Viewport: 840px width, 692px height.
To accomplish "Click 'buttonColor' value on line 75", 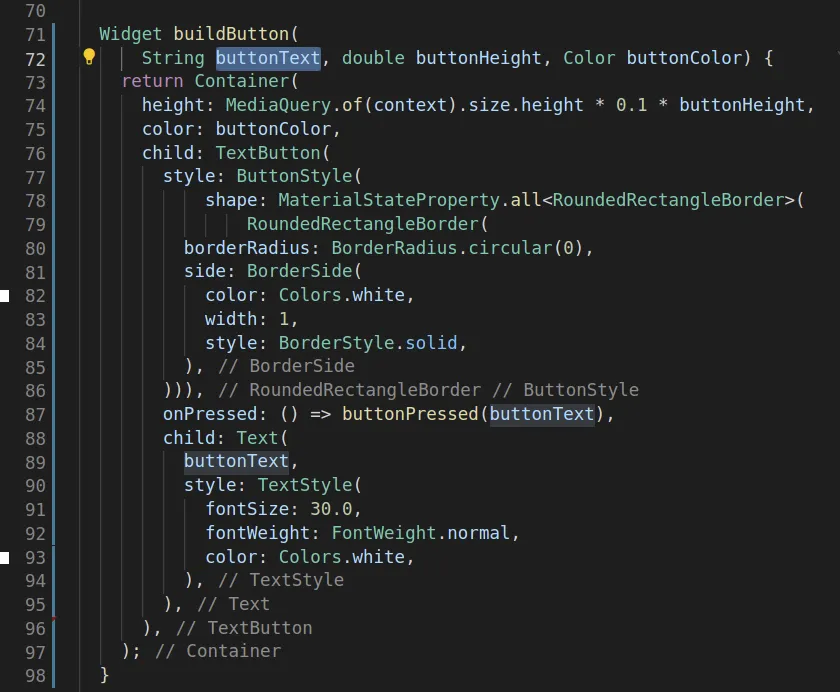I will [x=273, y=129].
